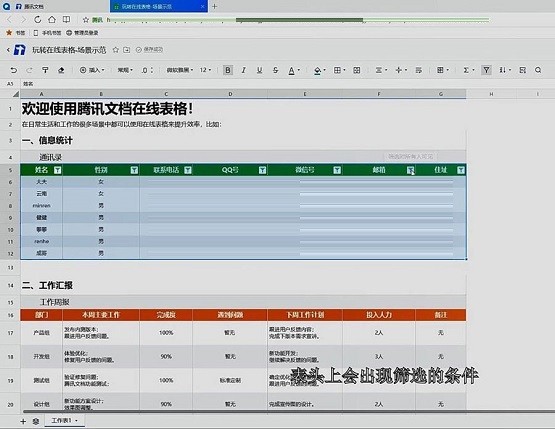Open the table style menu

coord(442,70)
